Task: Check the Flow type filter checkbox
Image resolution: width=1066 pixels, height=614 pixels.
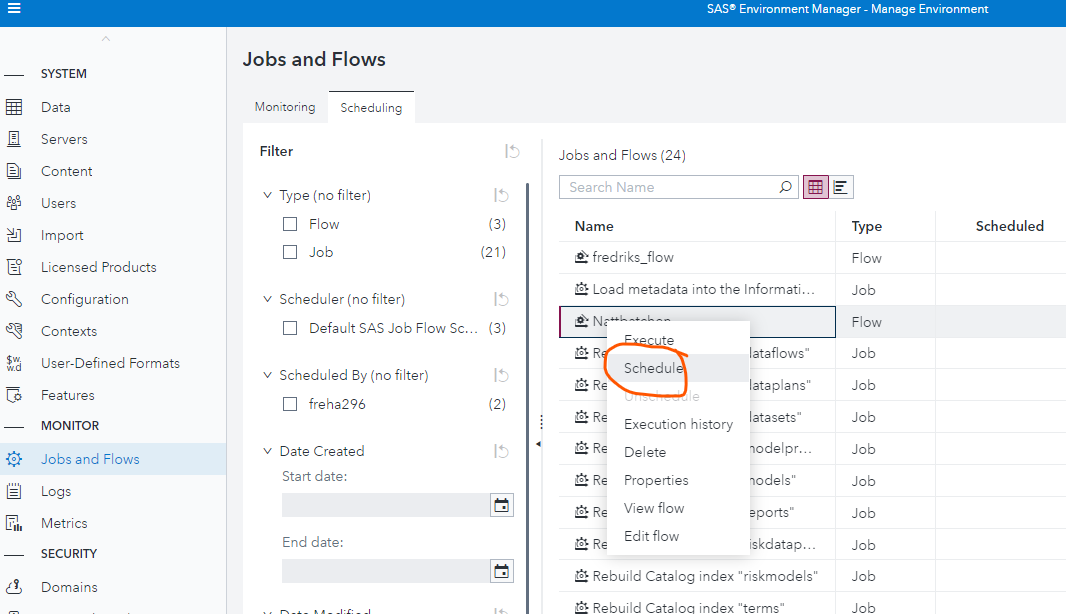Action: click(289, 224)
